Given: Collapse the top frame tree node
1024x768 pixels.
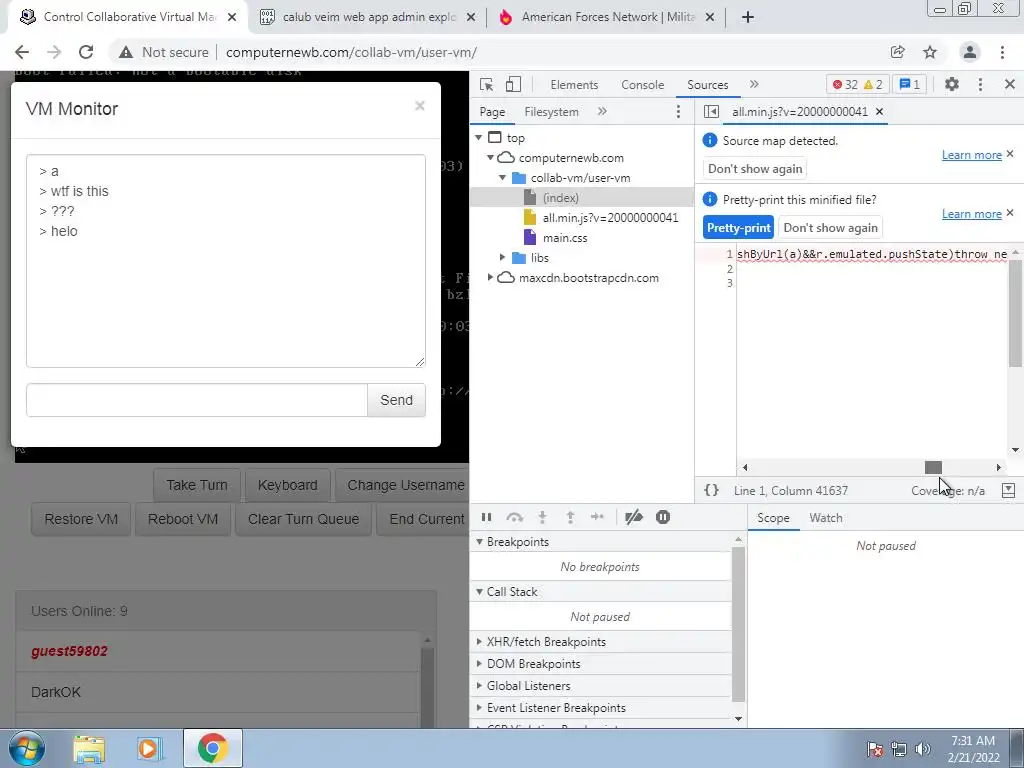Looking at the screenshot, I should 479,138.
